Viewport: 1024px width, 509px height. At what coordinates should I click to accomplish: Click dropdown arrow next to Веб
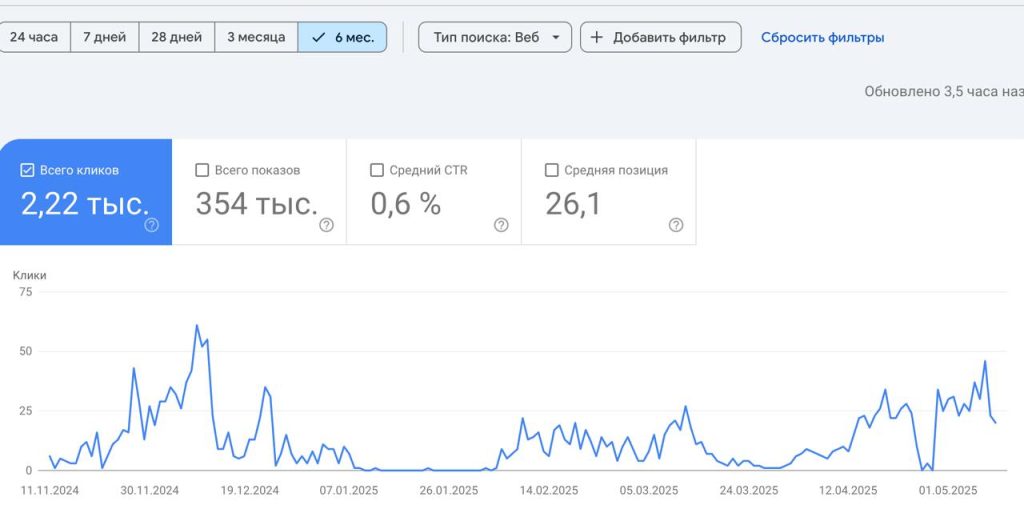[556, 37]
